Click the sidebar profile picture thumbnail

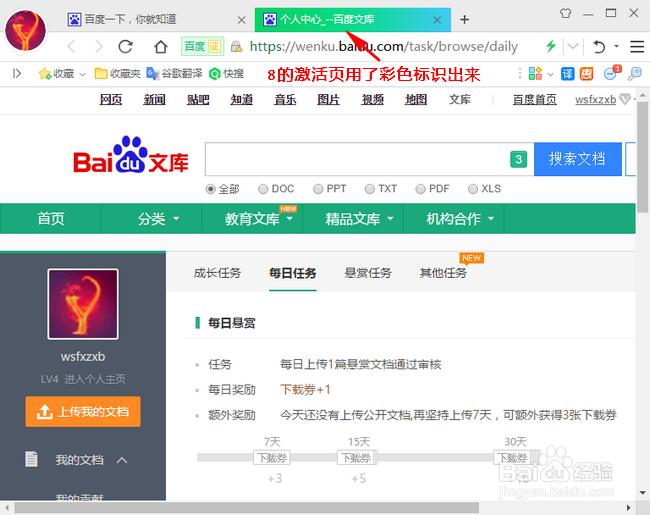[x=83, y=304]
